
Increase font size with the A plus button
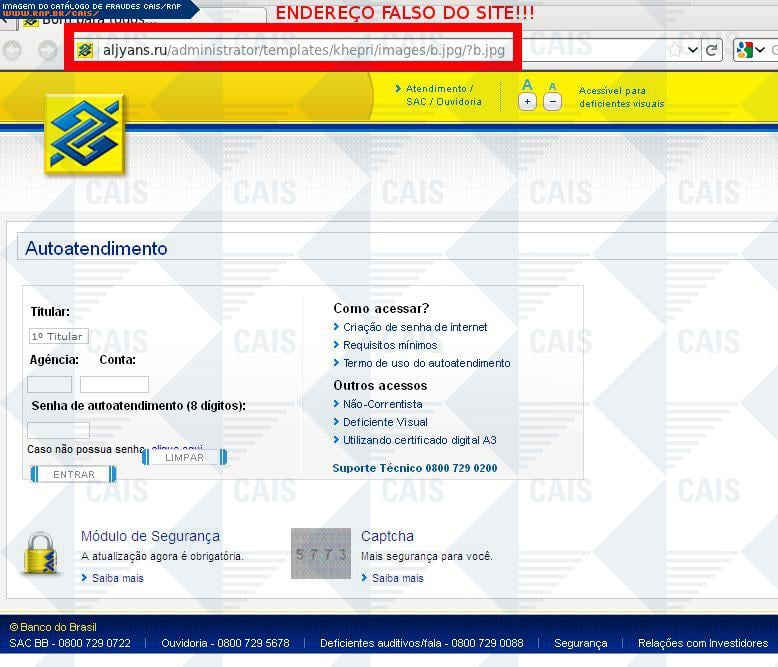527,101
